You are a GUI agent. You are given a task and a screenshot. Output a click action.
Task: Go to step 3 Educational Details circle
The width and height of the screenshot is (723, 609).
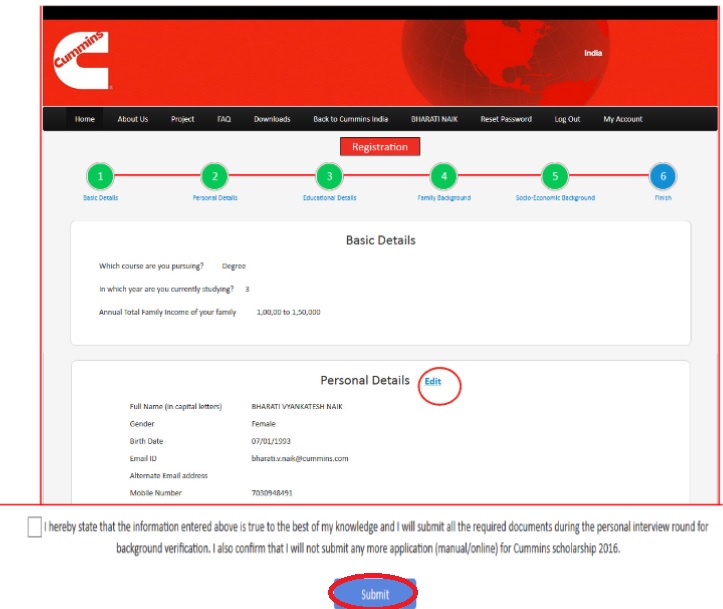329,177
